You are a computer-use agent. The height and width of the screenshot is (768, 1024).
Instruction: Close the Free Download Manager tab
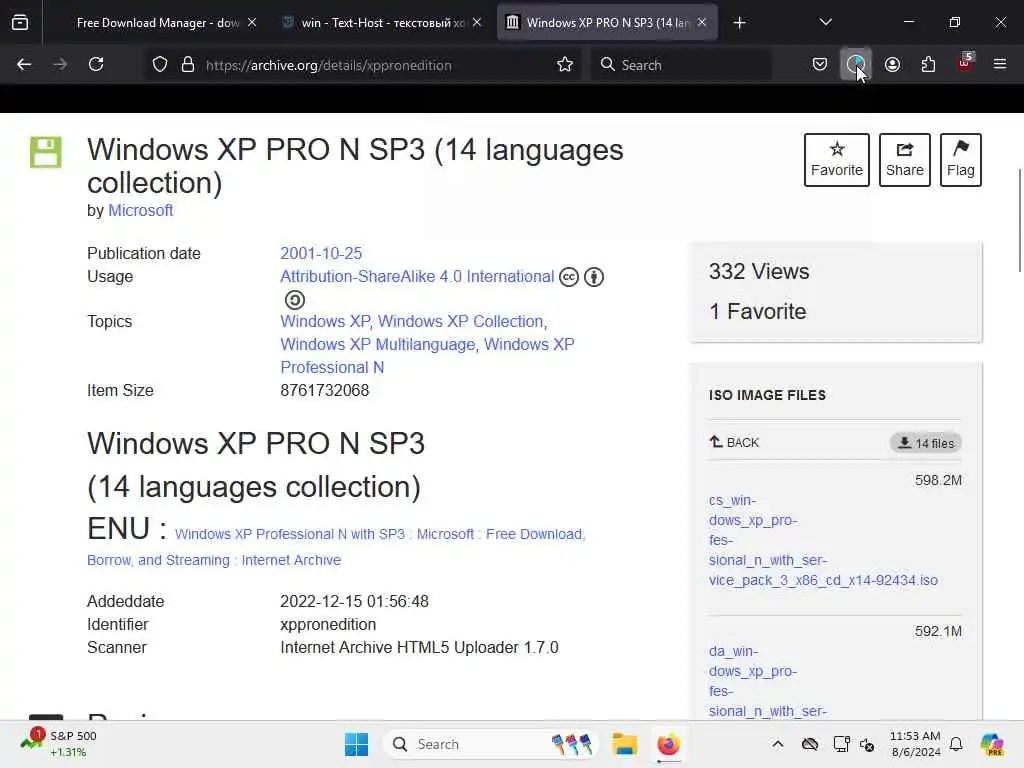252,22
